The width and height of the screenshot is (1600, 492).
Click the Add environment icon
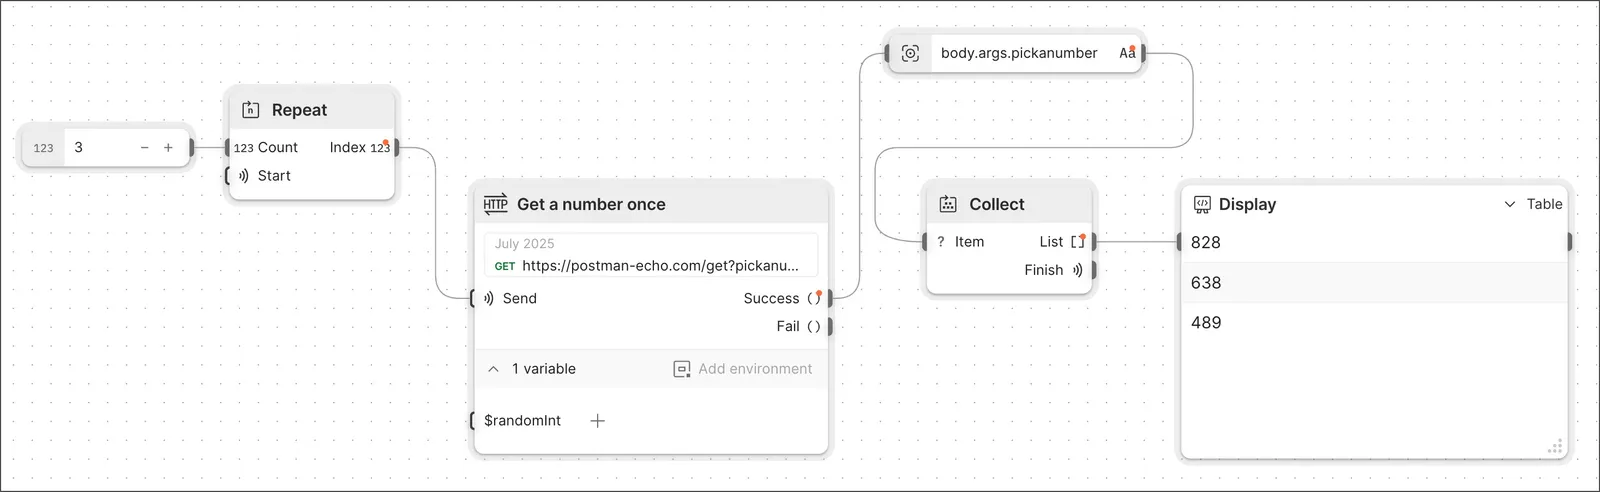tap(682, 369)
